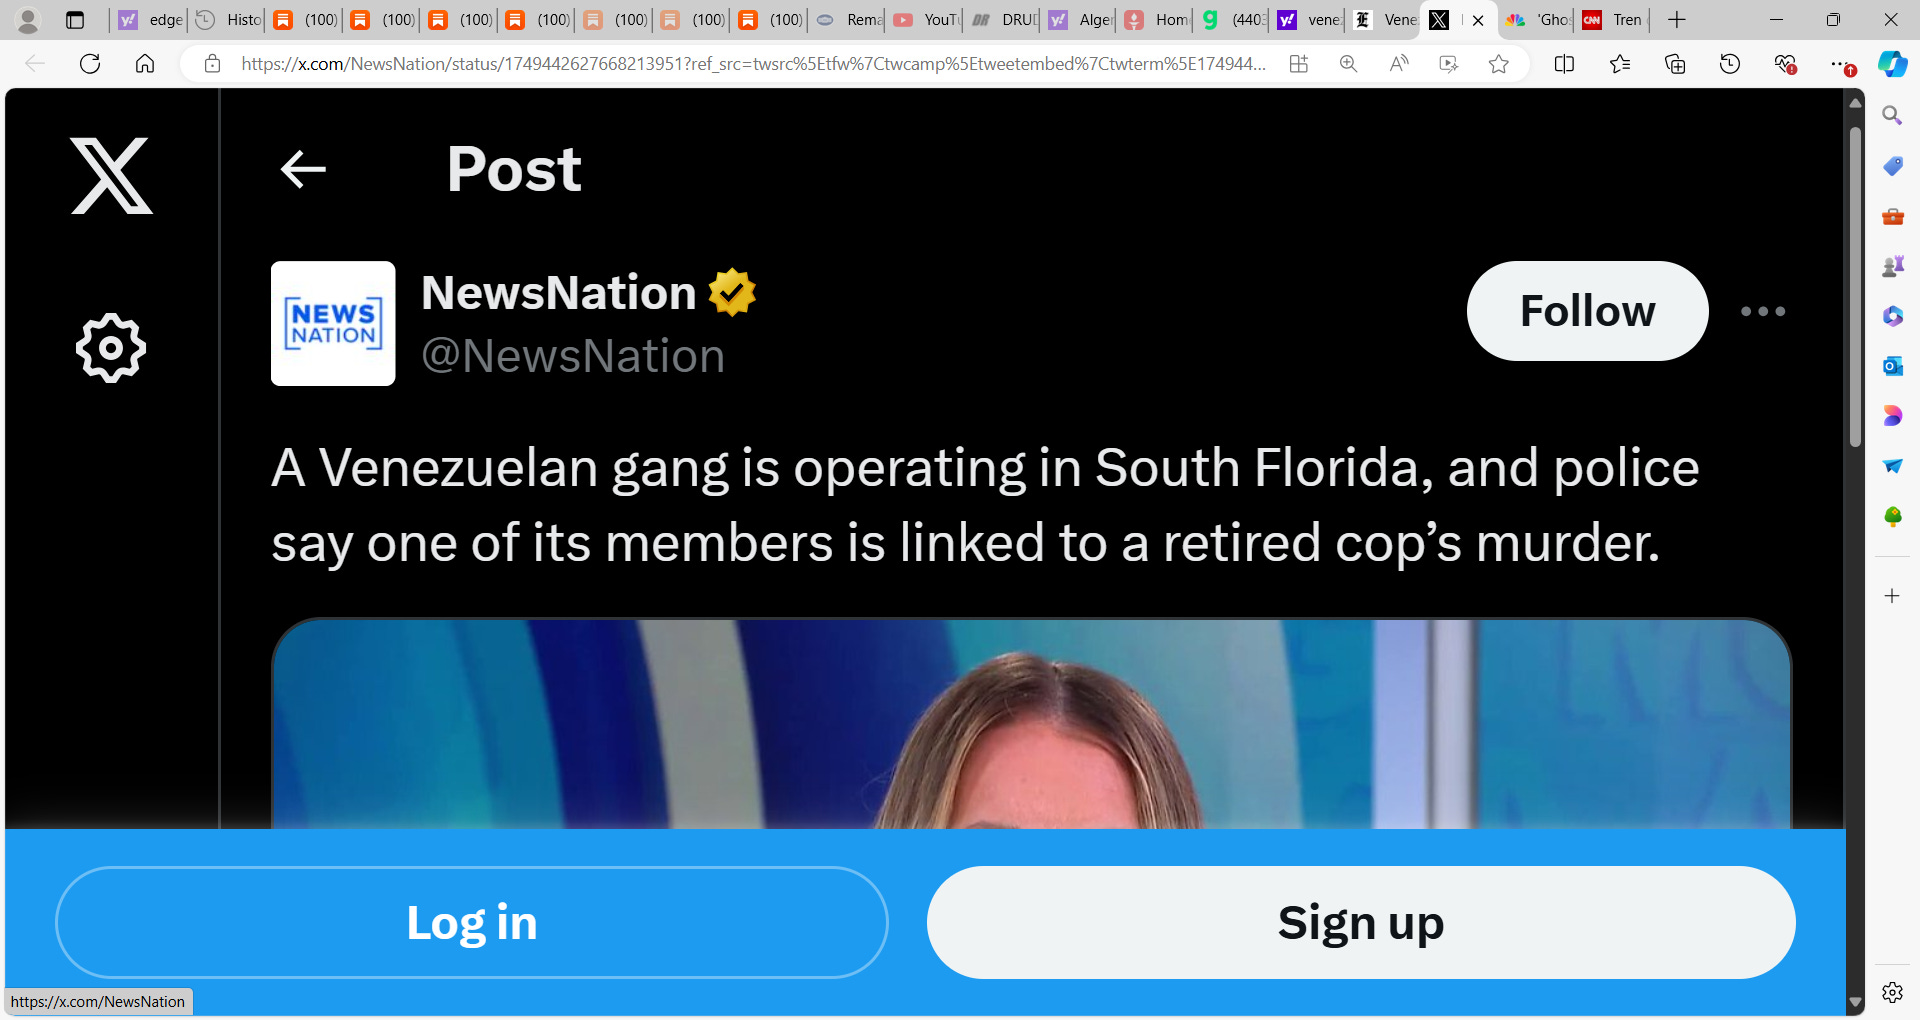Screen dimensions: 1920x1020
Task: Switch to the YouTube tab
Action: tap(926, 20)
